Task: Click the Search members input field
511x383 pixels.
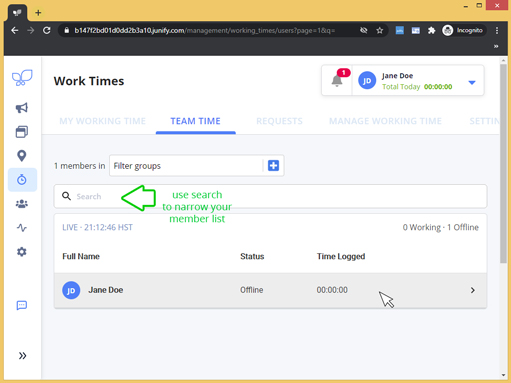Action: click(x=270, y=196)
